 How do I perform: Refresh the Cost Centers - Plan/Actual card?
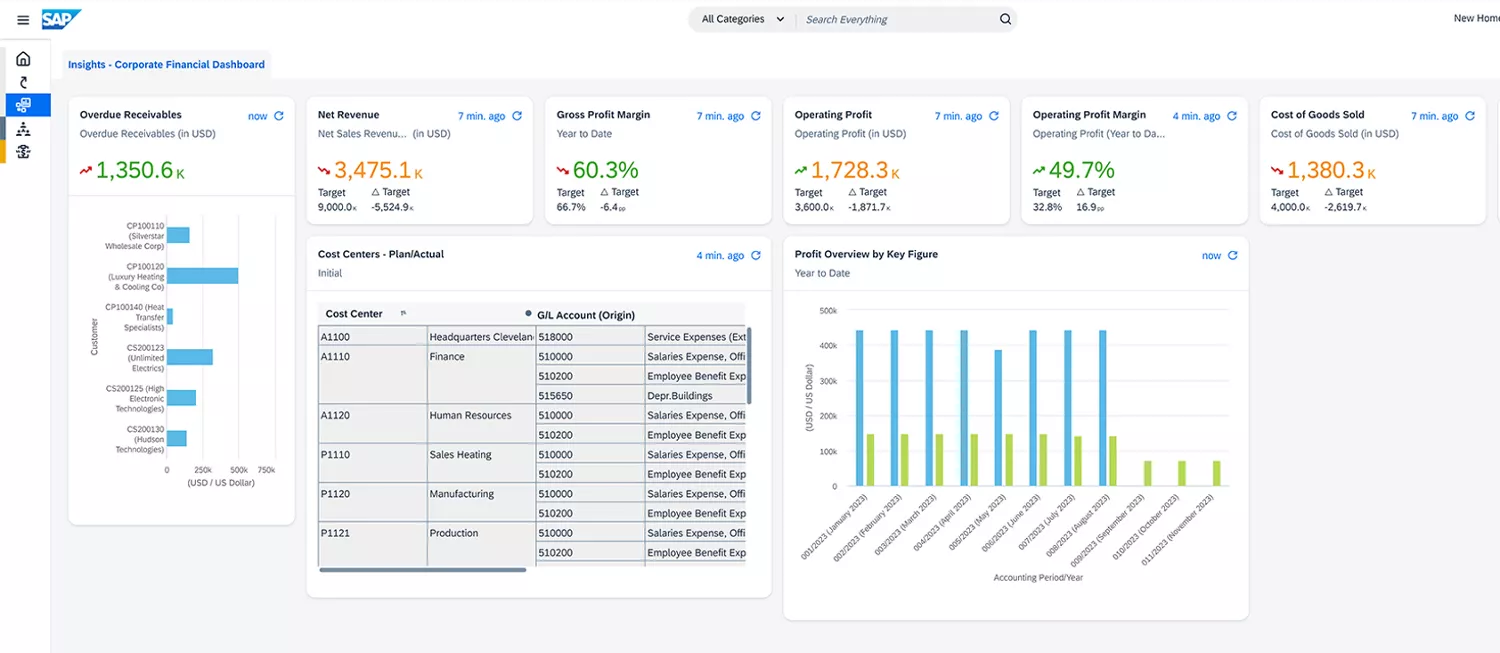756,256
